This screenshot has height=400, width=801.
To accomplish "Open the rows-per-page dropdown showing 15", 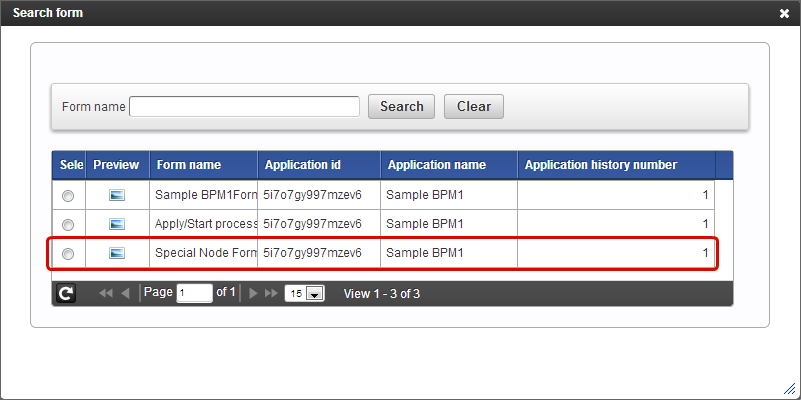I will (304, 294).
